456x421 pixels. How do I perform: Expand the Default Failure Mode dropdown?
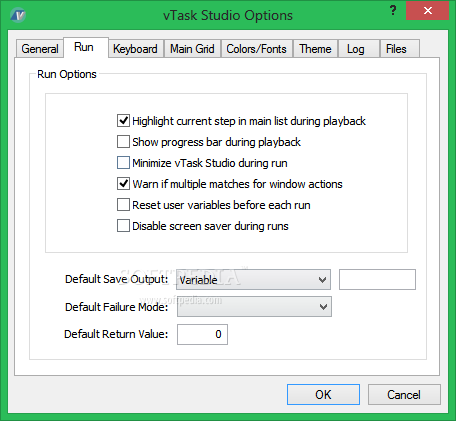click(254, 307)
